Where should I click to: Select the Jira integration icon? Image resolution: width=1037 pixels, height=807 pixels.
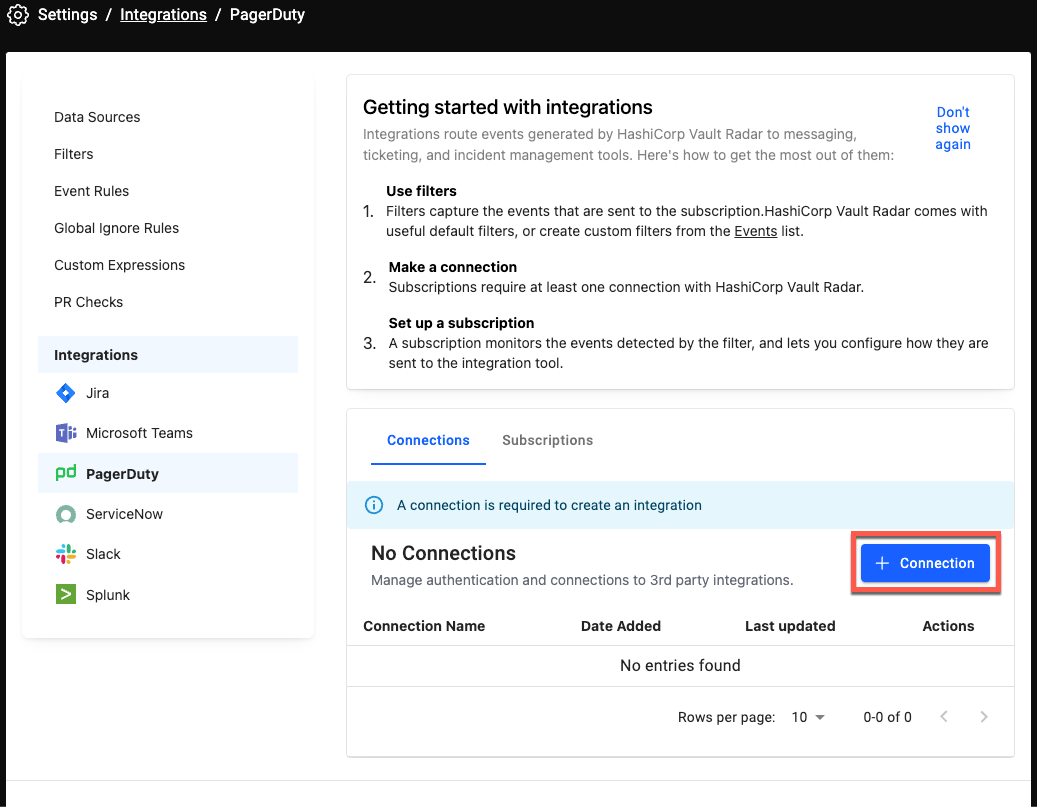click(66, 393)
